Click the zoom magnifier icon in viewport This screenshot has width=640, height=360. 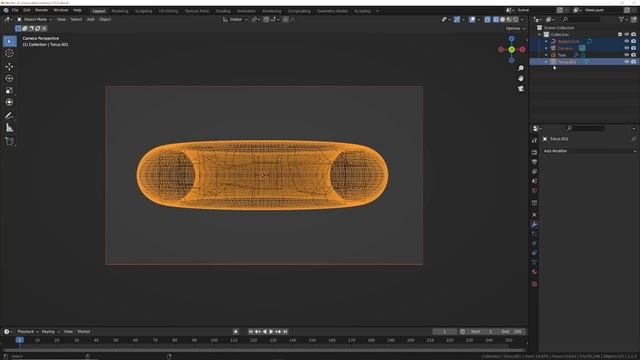point(521,68)
